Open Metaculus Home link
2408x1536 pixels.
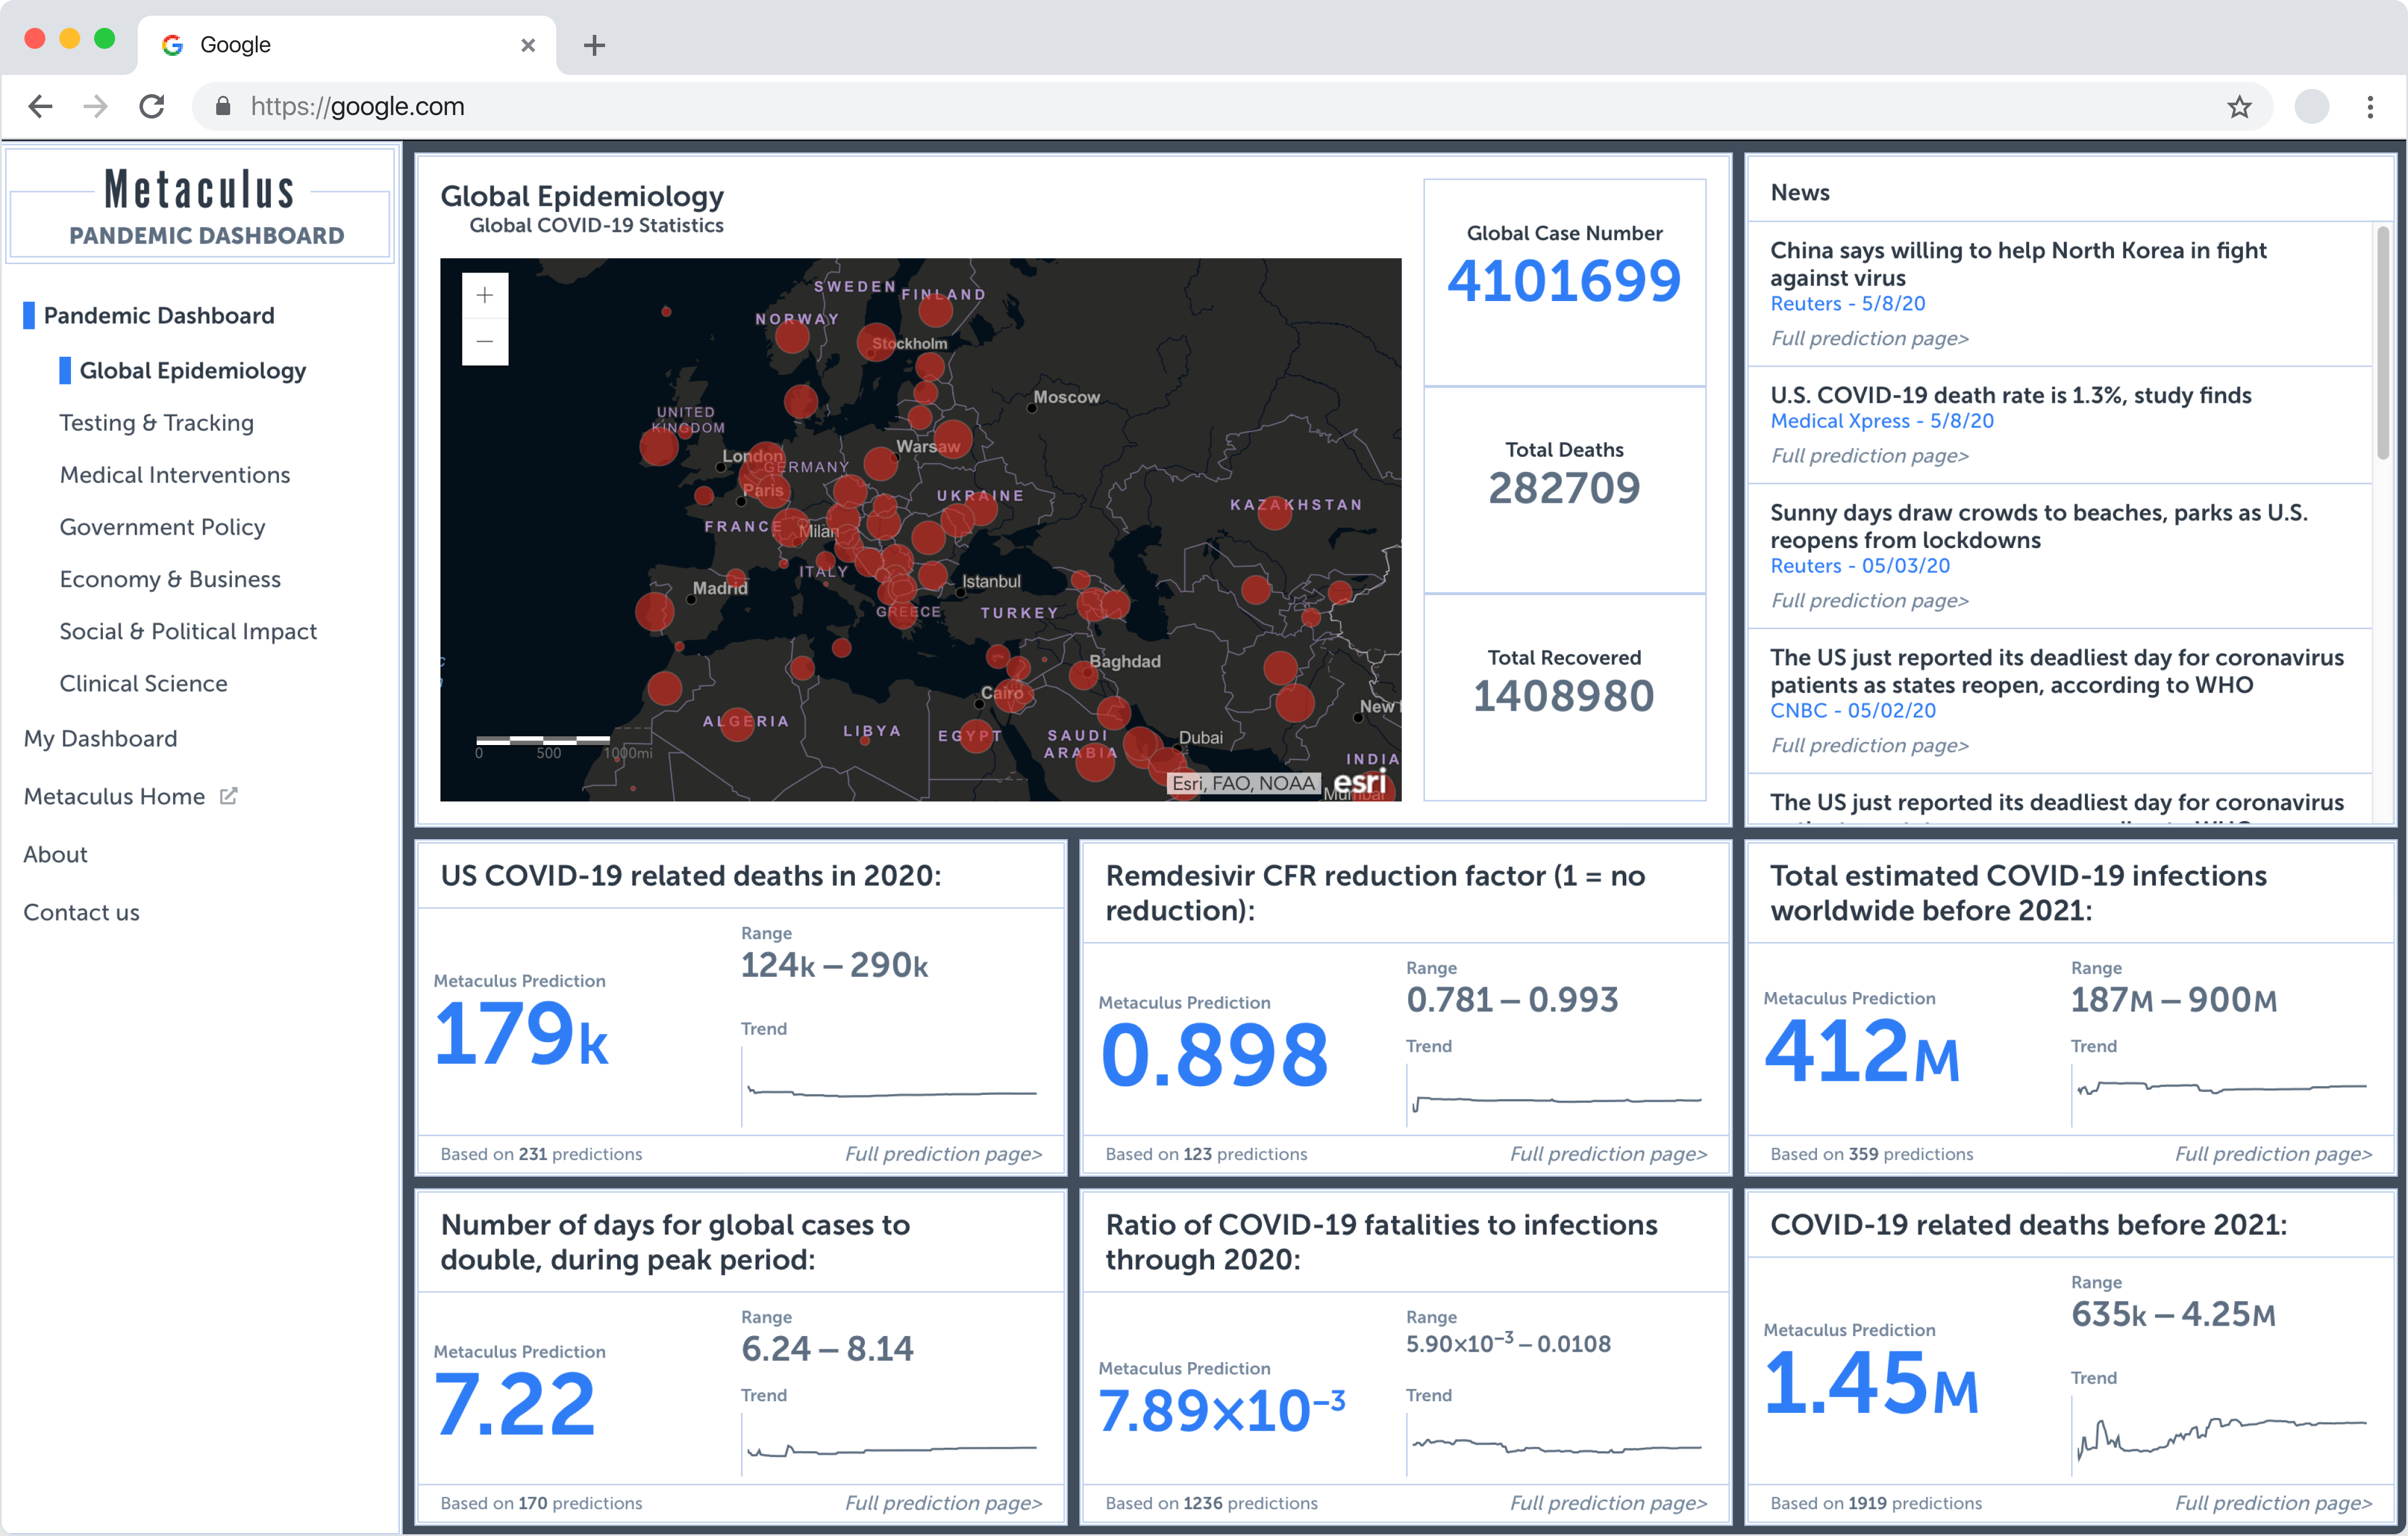tap(114, 796)
